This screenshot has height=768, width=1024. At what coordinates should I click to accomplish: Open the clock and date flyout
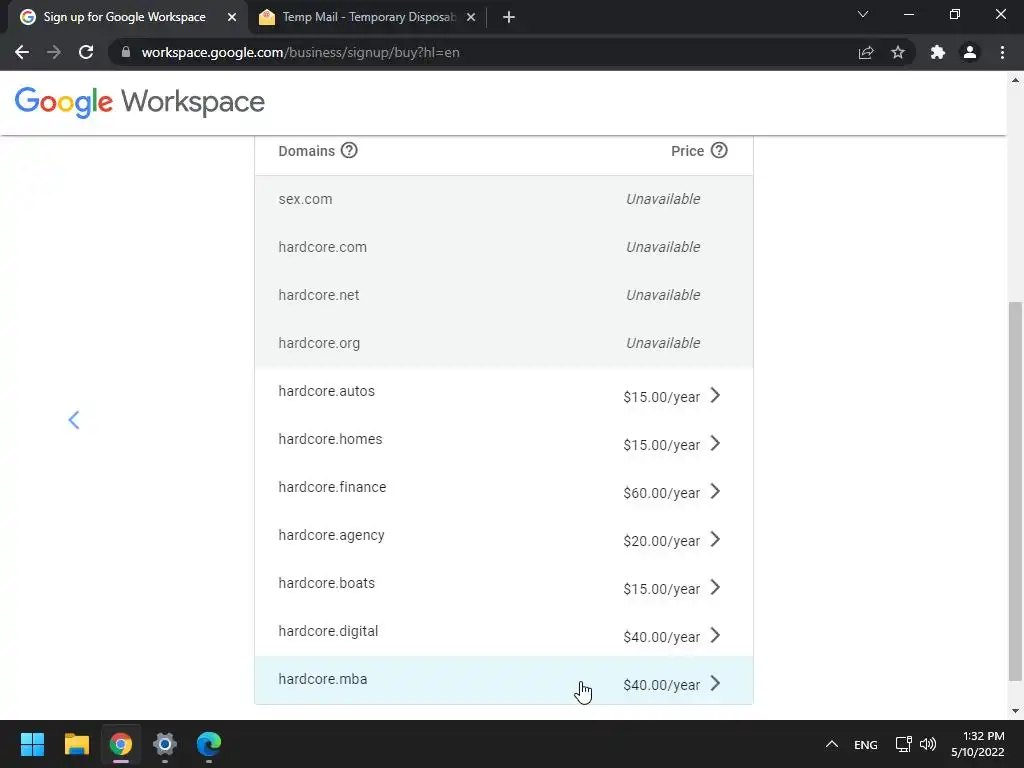[978, 744]
